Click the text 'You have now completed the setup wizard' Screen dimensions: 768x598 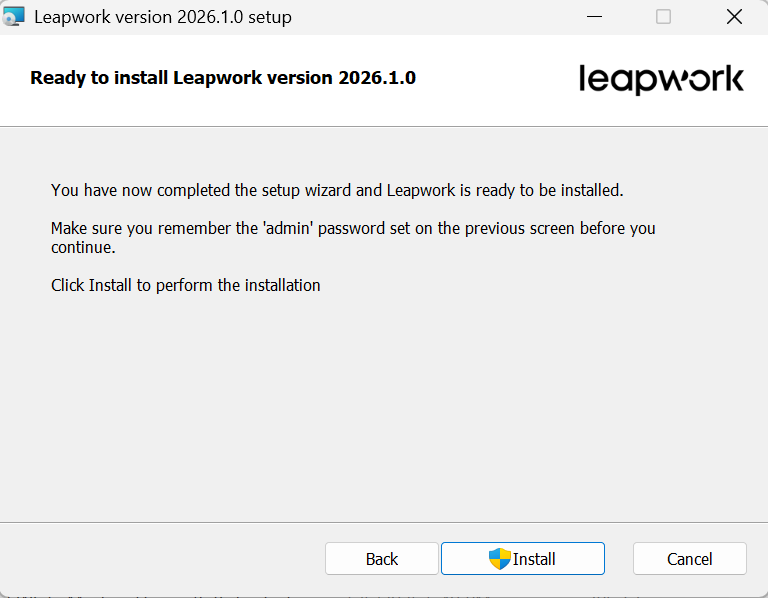201,190
